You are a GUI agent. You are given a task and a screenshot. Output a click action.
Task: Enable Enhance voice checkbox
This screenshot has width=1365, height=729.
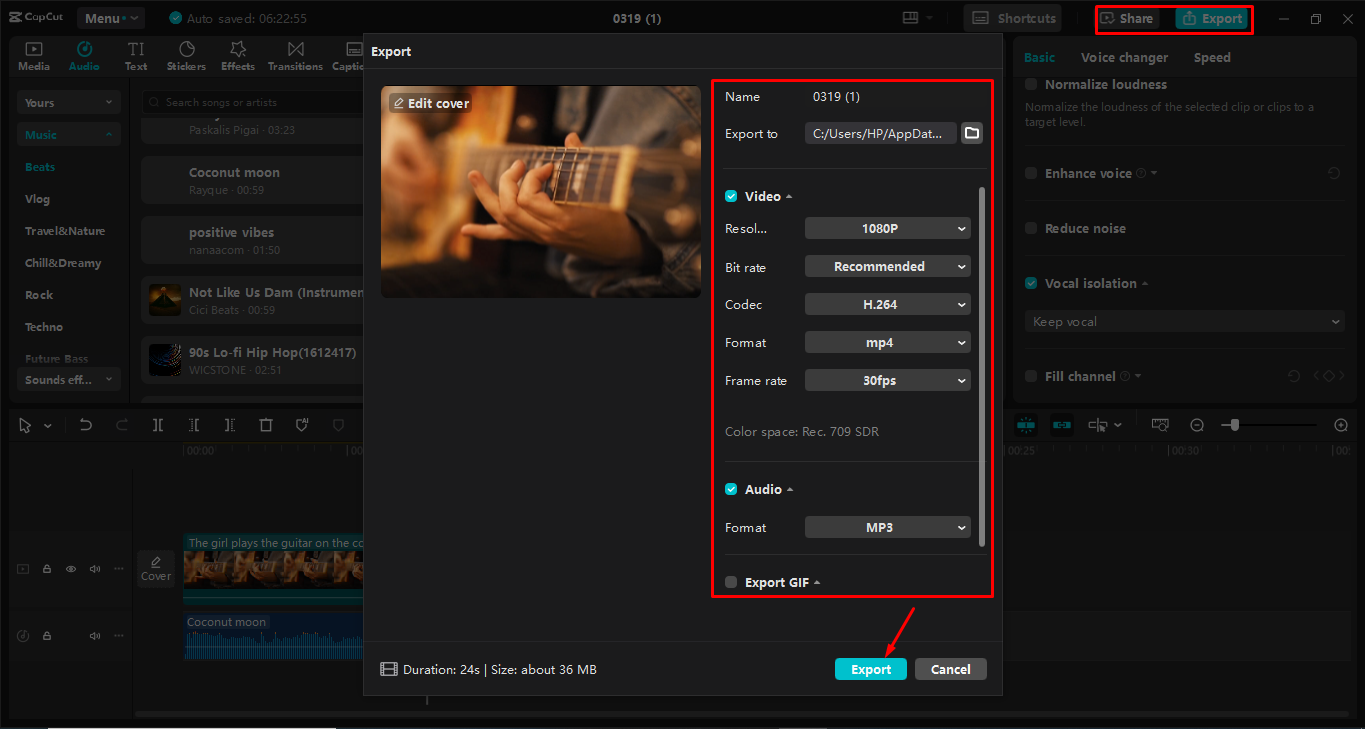(1031, 173)
